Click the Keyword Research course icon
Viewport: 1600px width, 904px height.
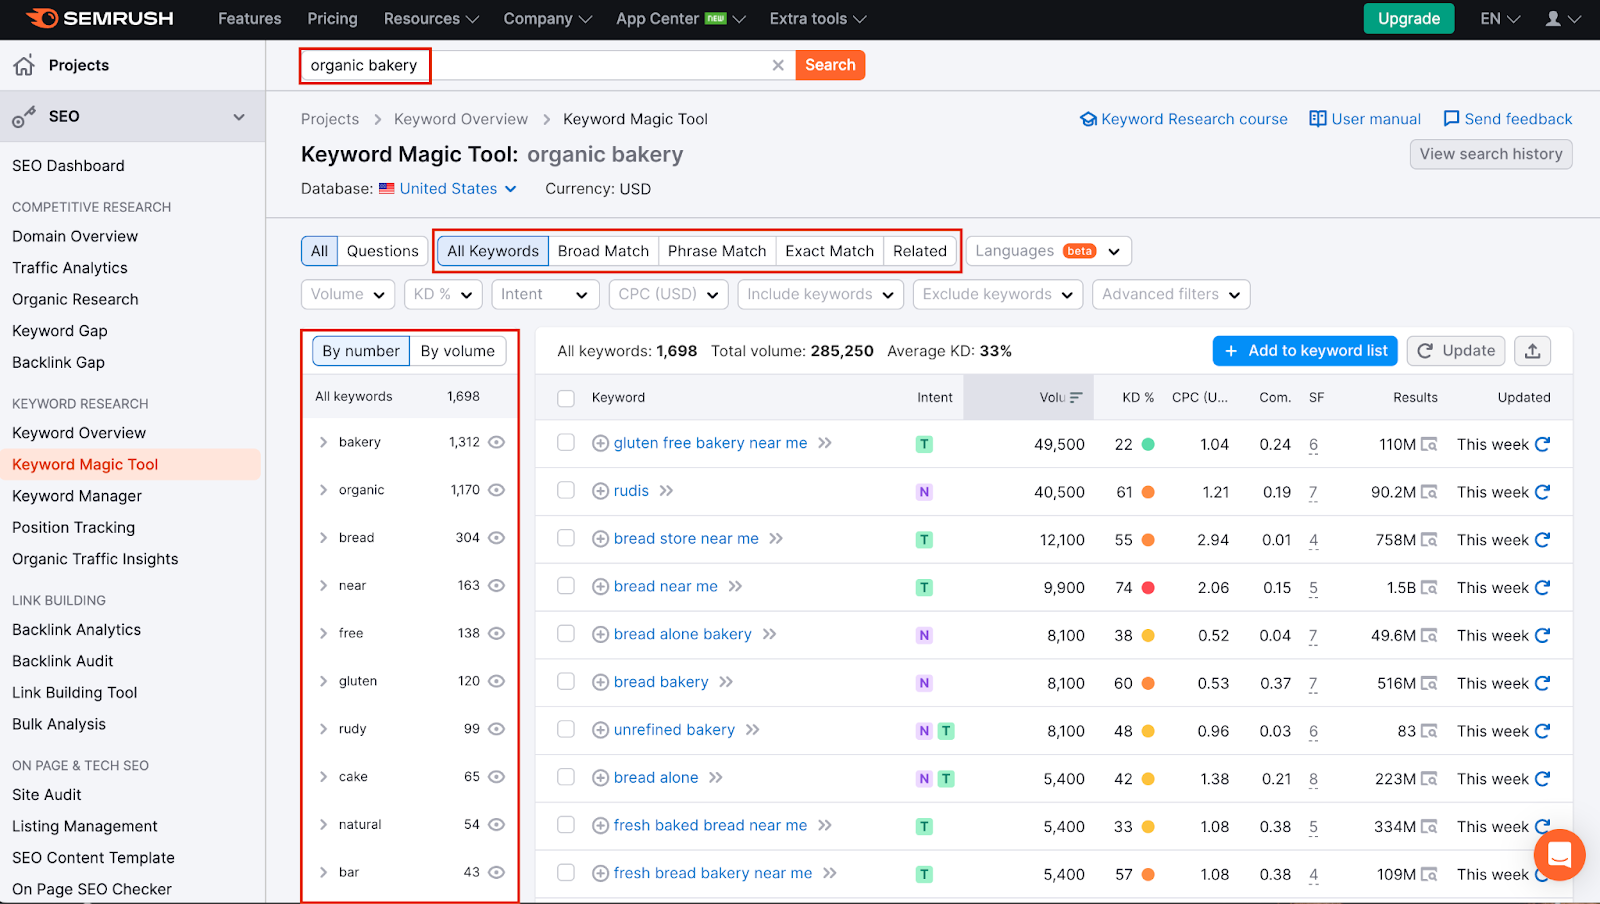[1088, 119]
